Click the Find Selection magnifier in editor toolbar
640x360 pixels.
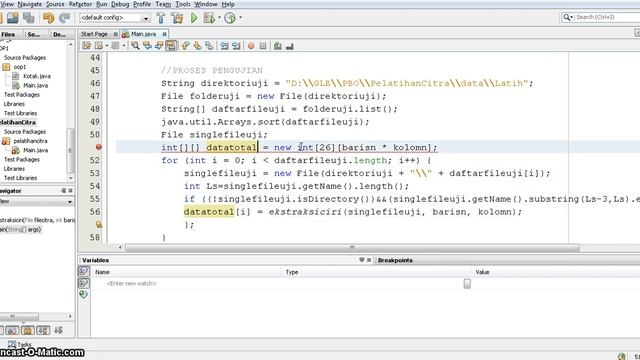(x=135, y=46)
